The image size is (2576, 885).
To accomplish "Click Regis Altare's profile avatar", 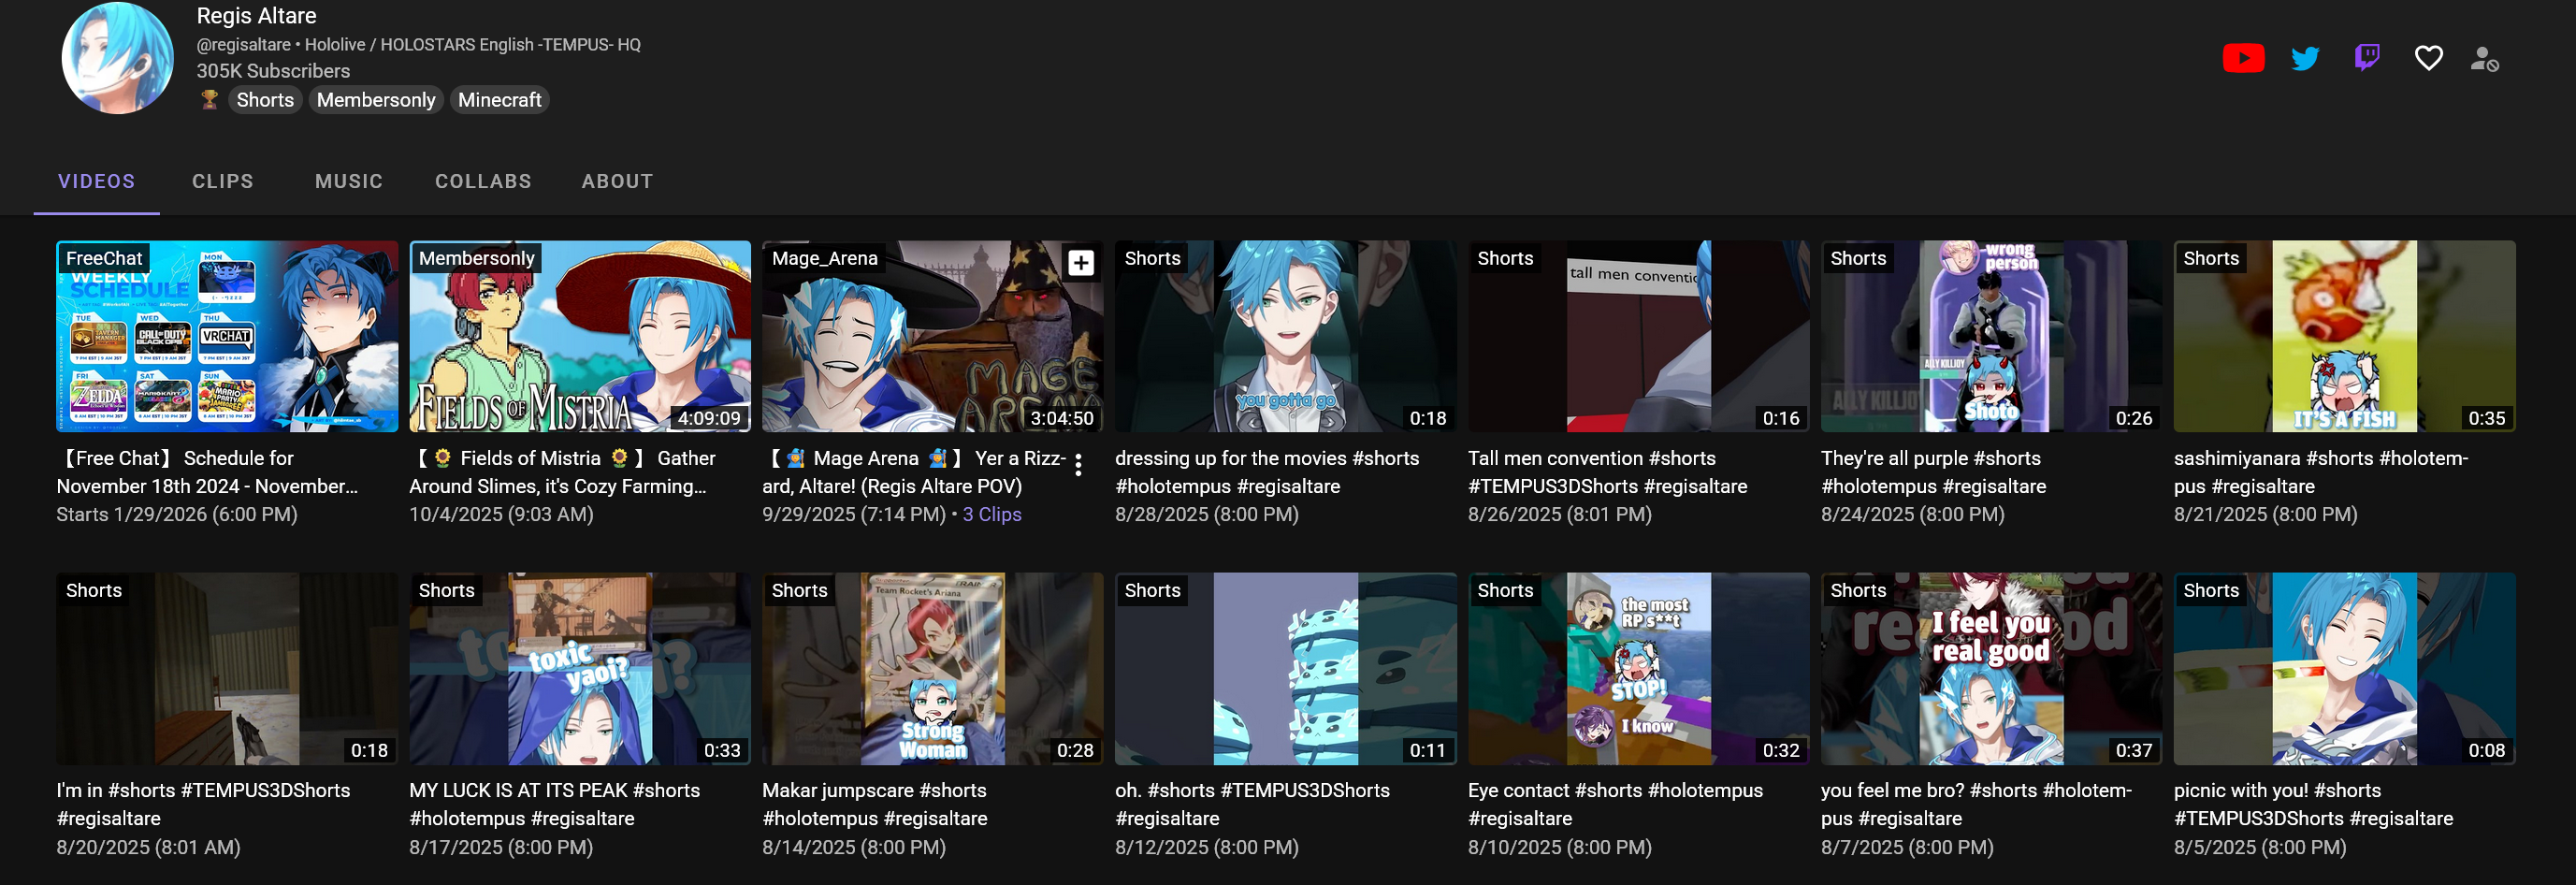I will (118, 58).
